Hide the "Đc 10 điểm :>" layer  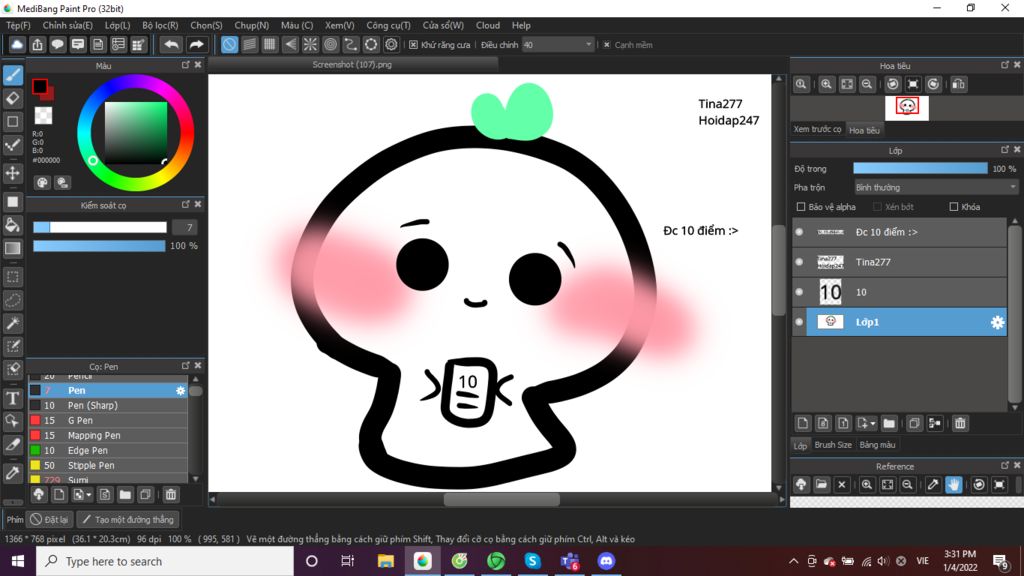(799, 232)
